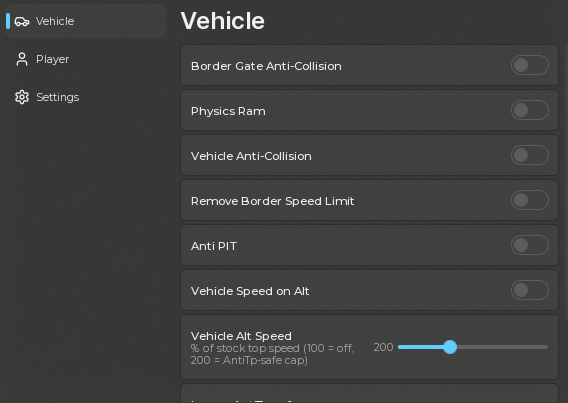
Task: Click the Vehicle Alt Speed slider handle
Action: tap(450, 347)
